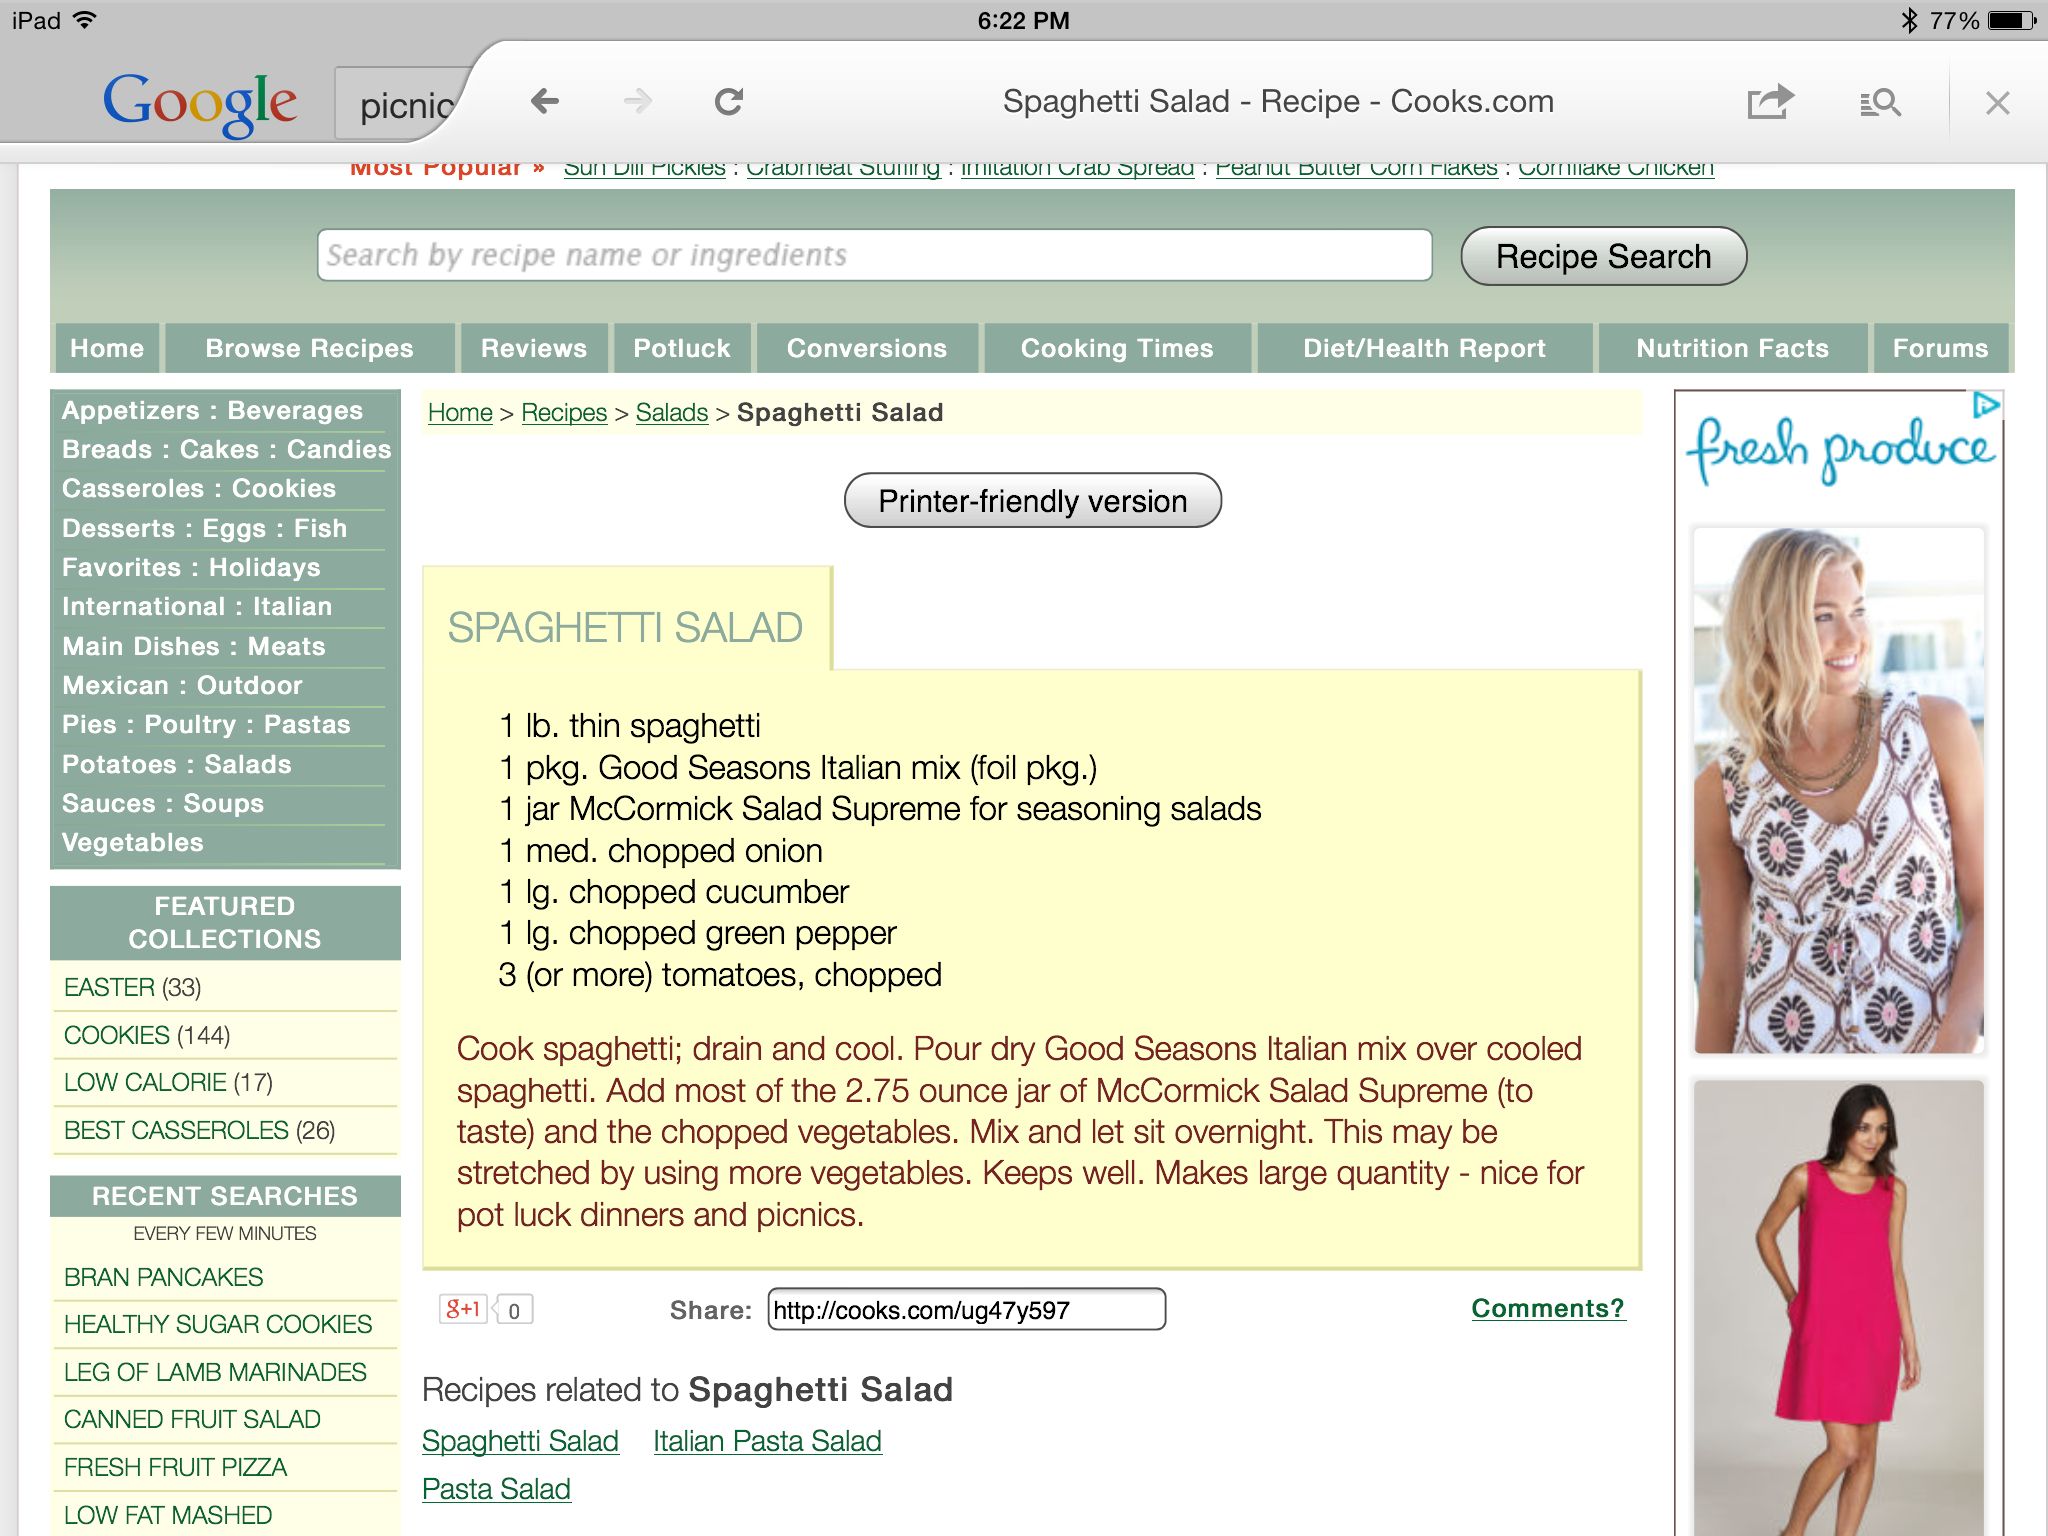This screenshot has width=2048, height=1536.
Task: Click the page reload/refresh icon
Action: (x=732, y=103)
